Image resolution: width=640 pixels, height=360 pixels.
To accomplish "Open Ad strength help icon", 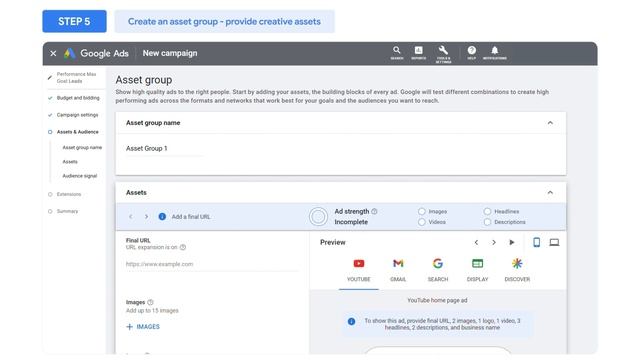I will click(374, 211).
